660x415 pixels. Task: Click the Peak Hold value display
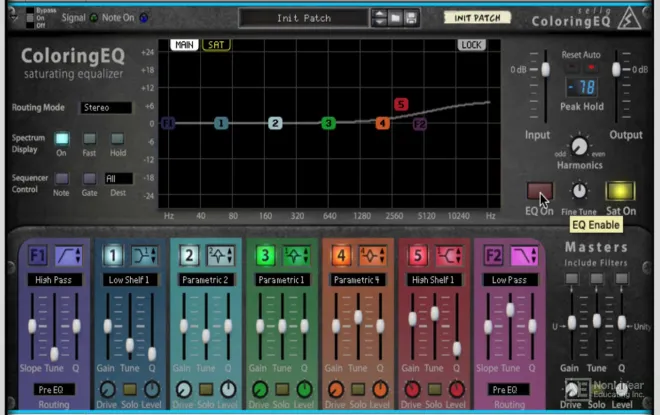pyautogui.click(x=581, y=88)
